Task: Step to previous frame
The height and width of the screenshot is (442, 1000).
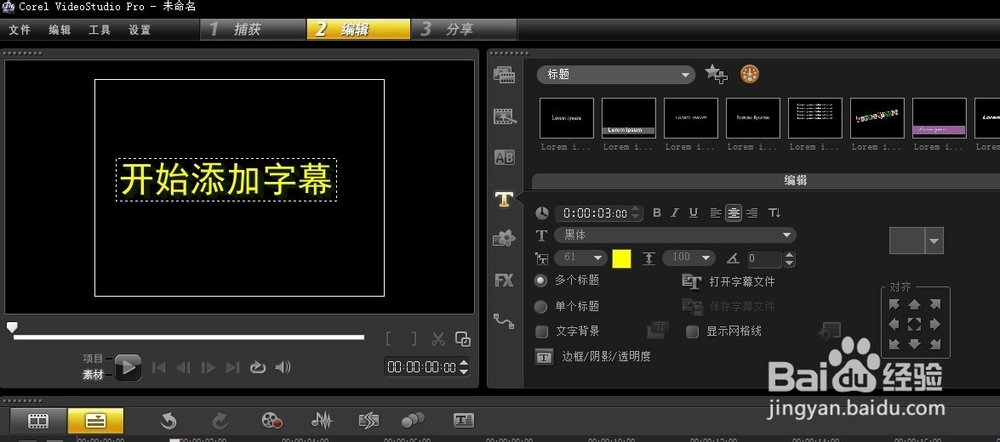Action: click(183, 367)
